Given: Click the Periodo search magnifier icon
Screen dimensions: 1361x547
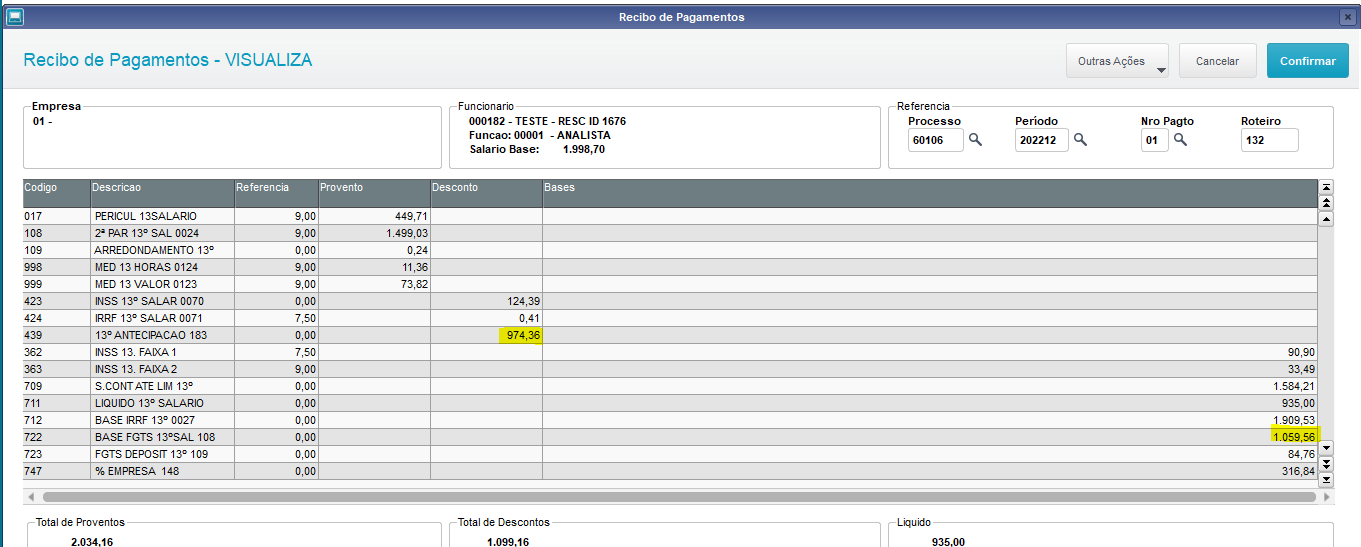Looking at the screenshot, I should [x=1080, y=140].
